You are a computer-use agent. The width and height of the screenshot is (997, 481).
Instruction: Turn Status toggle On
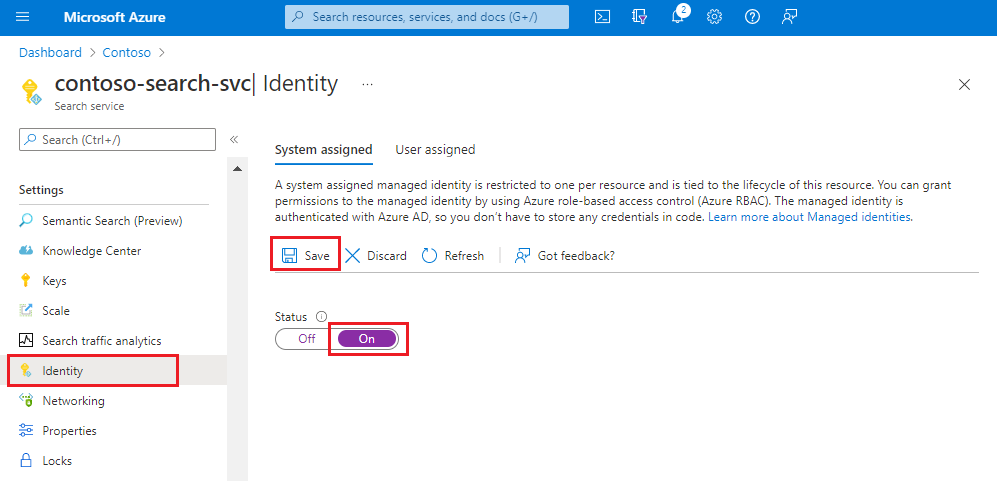click(x=367, y=339)
